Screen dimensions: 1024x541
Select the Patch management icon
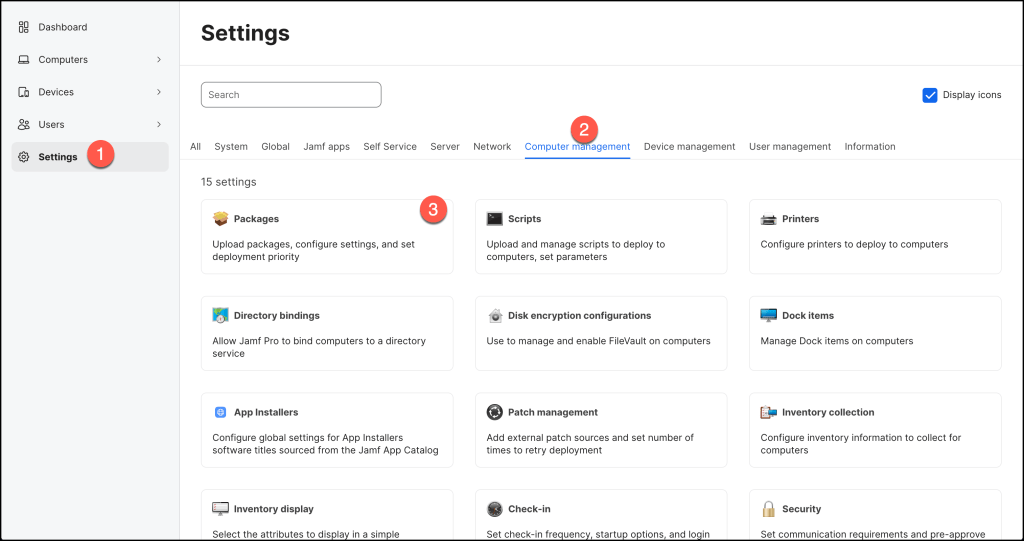tap(495, 412)
